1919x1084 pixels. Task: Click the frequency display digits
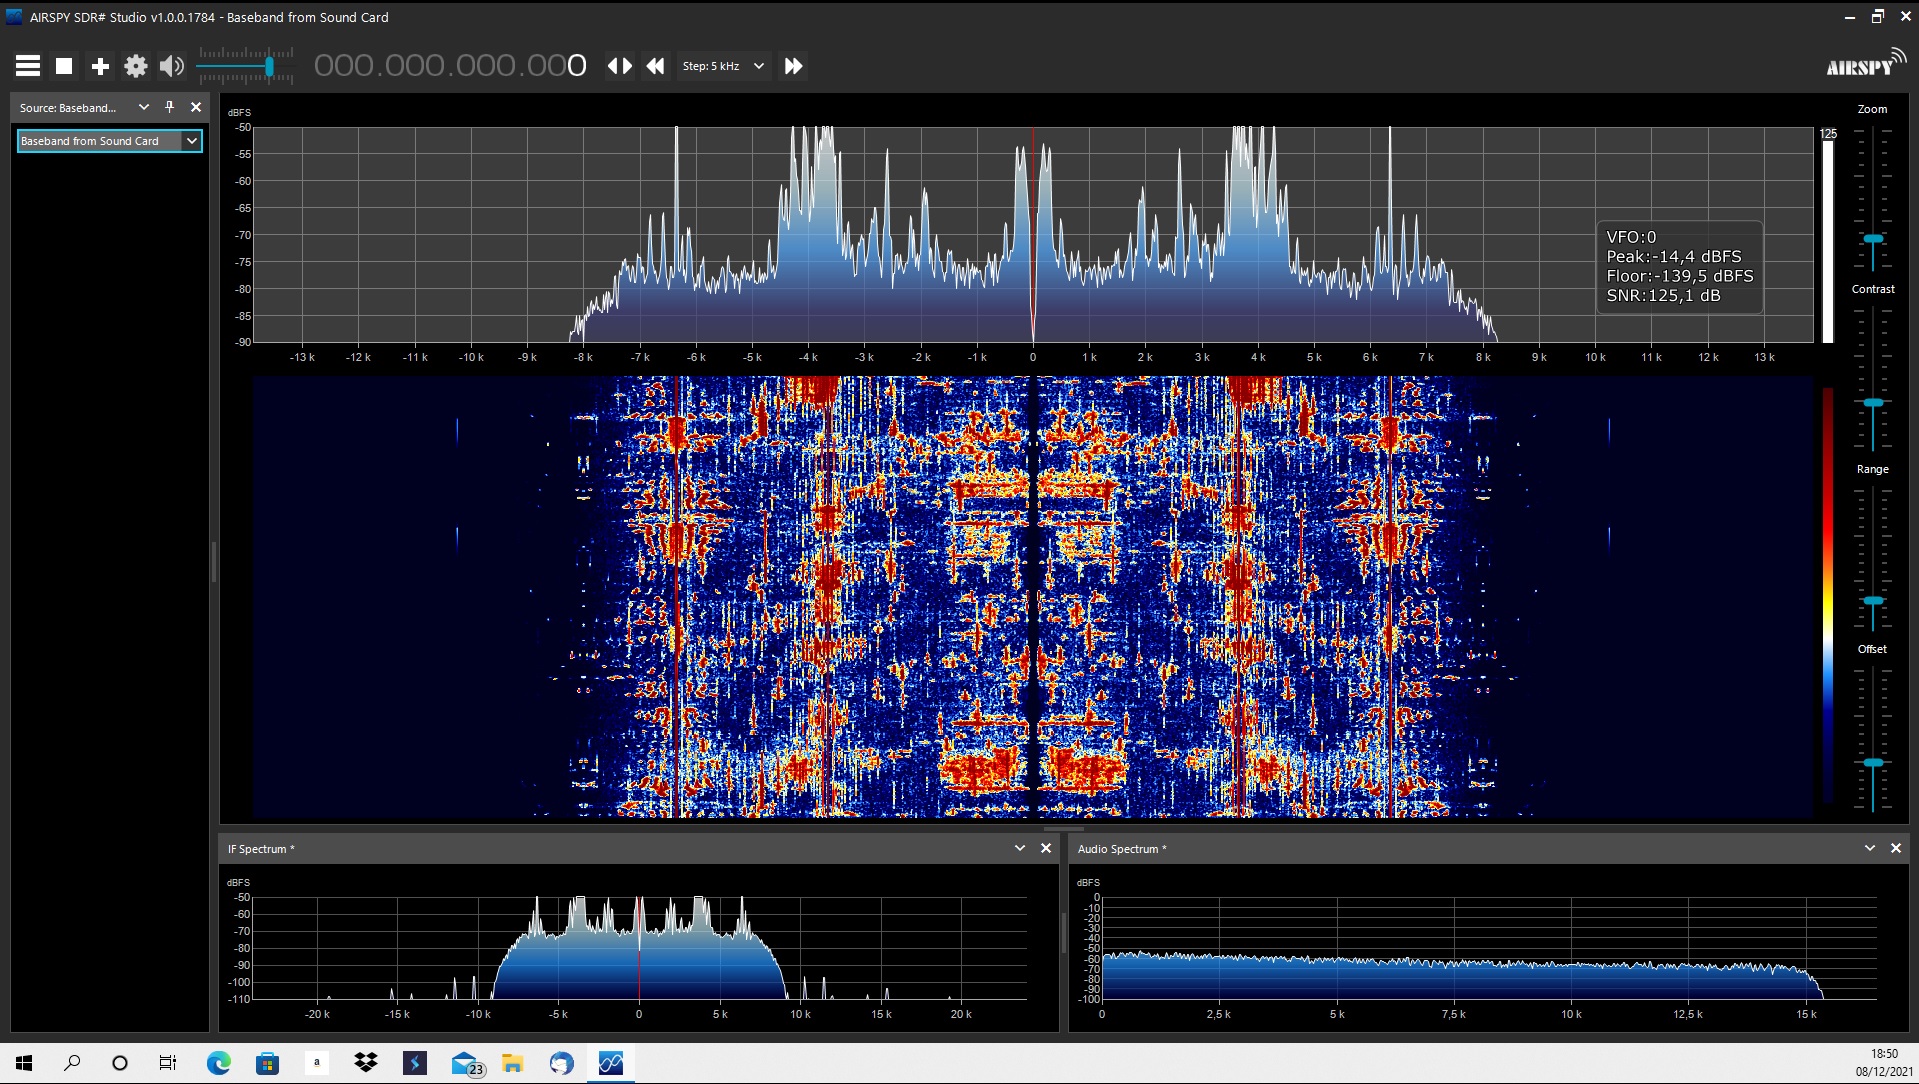[x=450, y=66]
